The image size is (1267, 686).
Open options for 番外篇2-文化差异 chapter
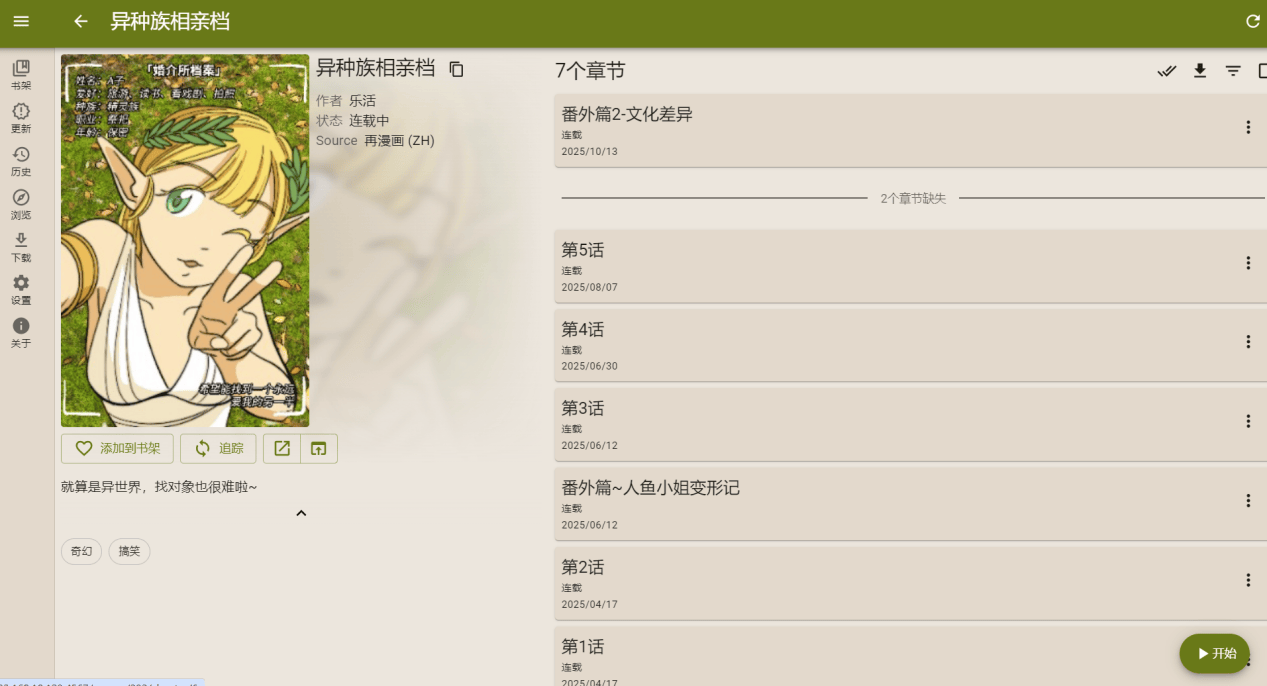(1248, 127)
